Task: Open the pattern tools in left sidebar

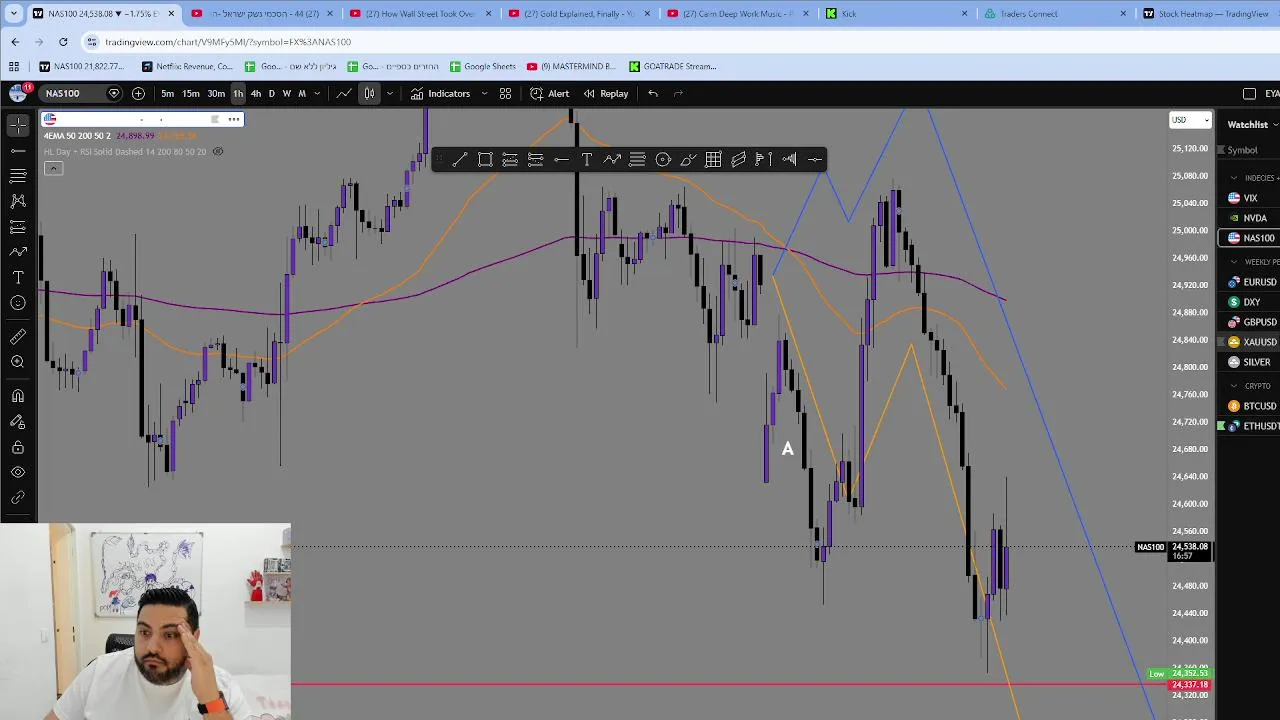Action: click(18, 201)
